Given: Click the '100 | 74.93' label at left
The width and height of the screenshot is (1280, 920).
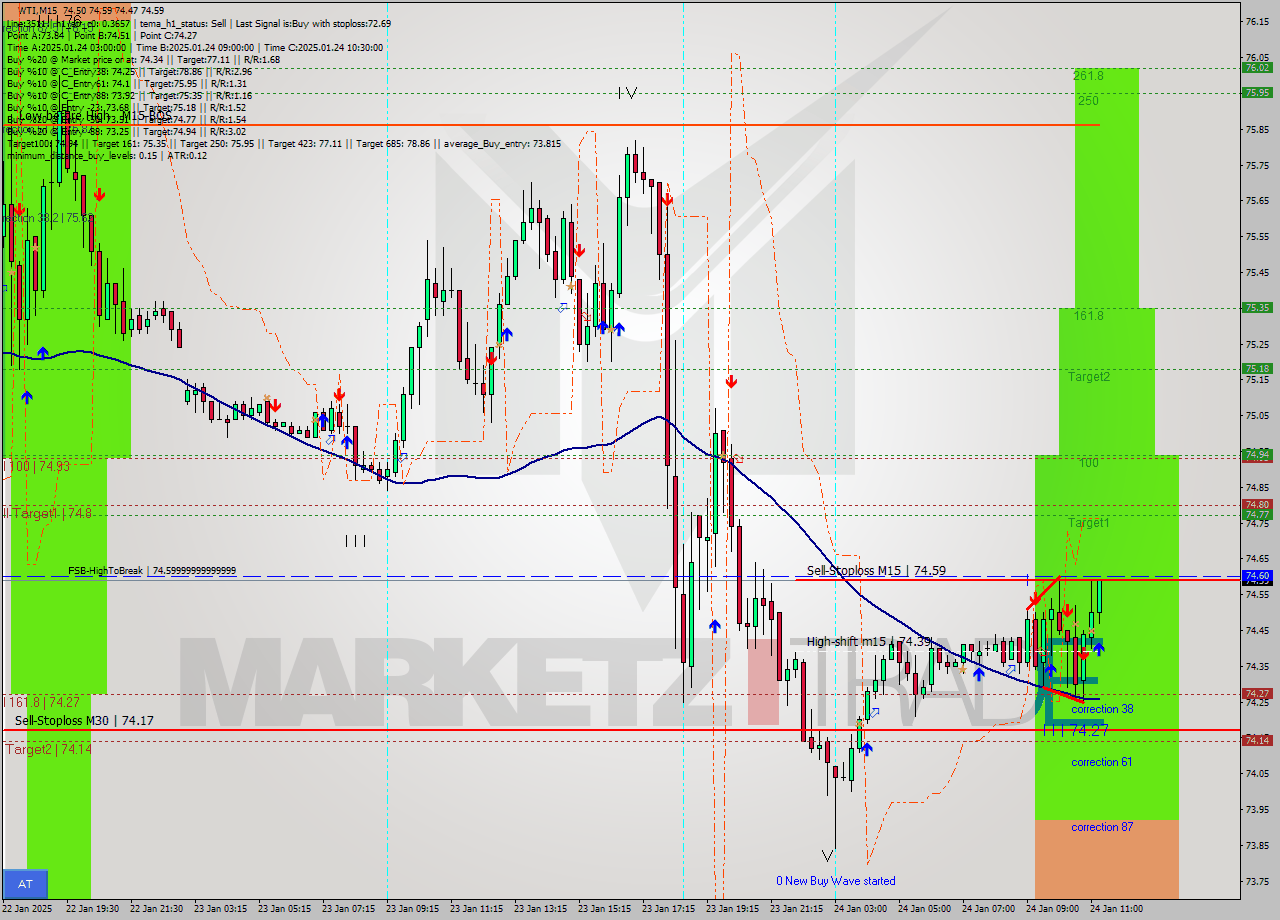Looking at the screenshot, I should (x=37, y=466).
